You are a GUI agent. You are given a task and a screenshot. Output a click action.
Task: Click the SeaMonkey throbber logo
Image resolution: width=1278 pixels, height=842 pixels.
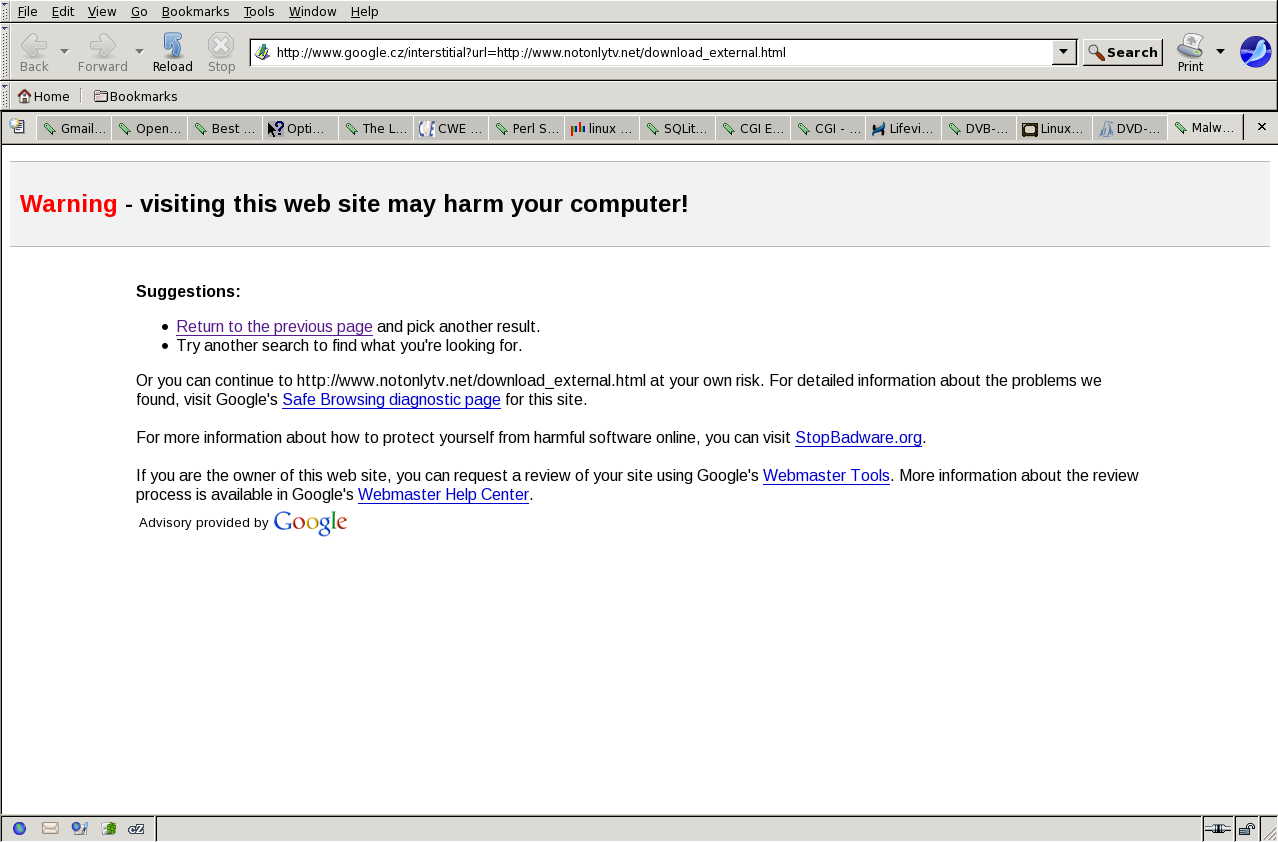1255,52
